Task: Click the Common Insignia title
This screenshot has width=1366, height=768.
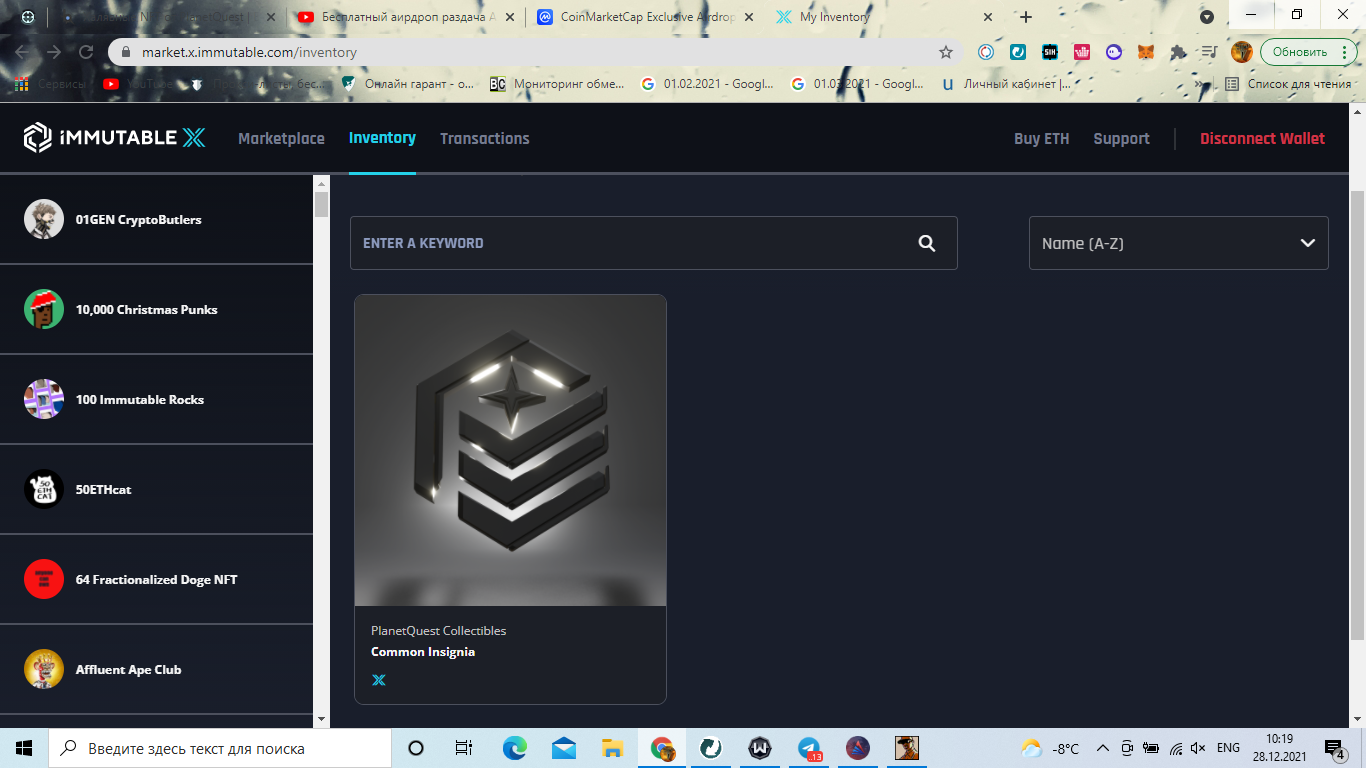Action: (x=423, y=652)
